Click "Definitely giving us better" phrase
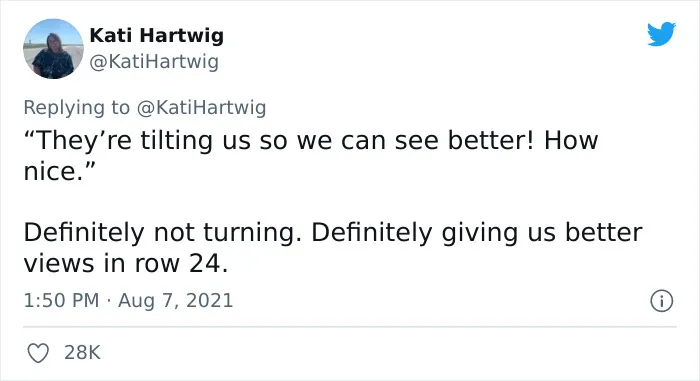The width and height of the screenshot is (700, 381). point(477,232)
